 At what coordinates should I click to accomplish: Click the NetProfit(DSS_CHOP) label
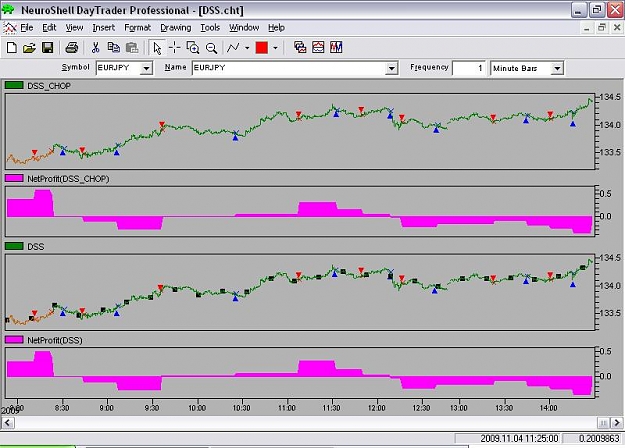[x=68, y=179]
